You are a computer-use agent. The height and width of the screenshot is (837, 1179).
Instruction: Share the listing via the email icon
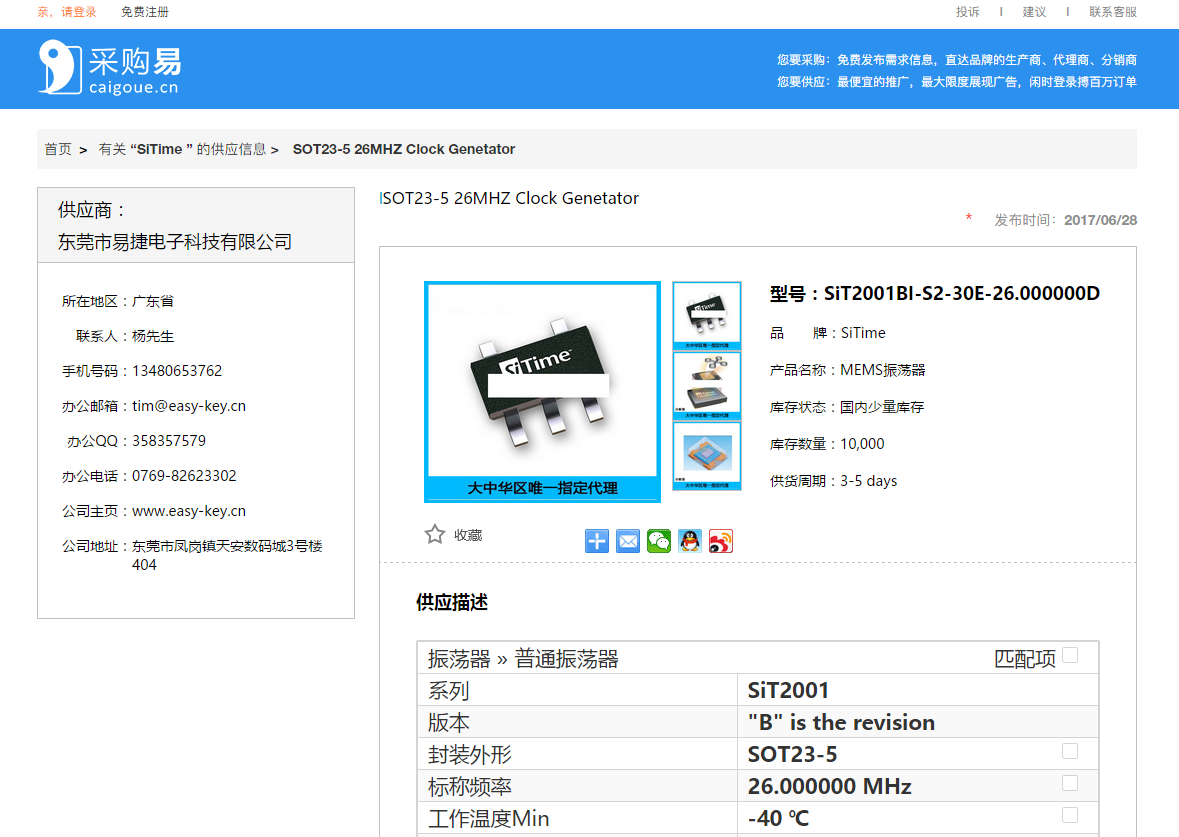click(628, 541)
